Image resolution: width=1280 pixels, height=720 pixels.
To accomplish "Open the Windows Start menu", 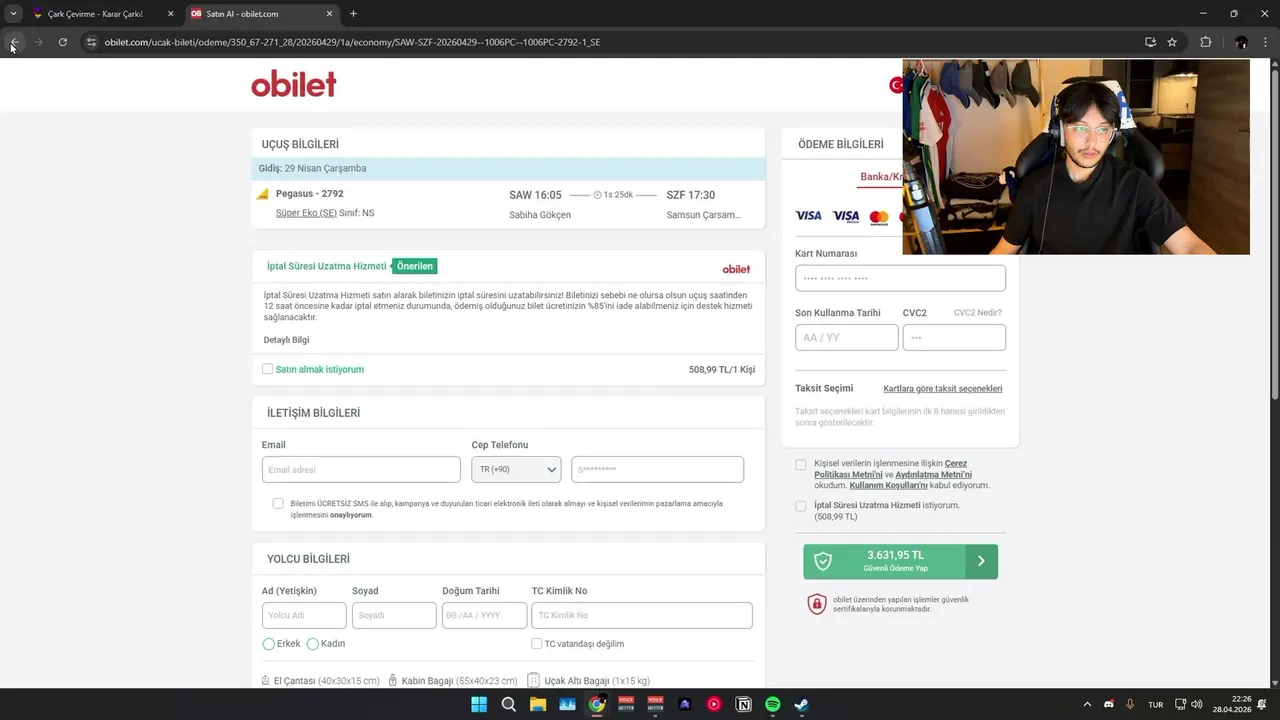I will coord(479,704).
